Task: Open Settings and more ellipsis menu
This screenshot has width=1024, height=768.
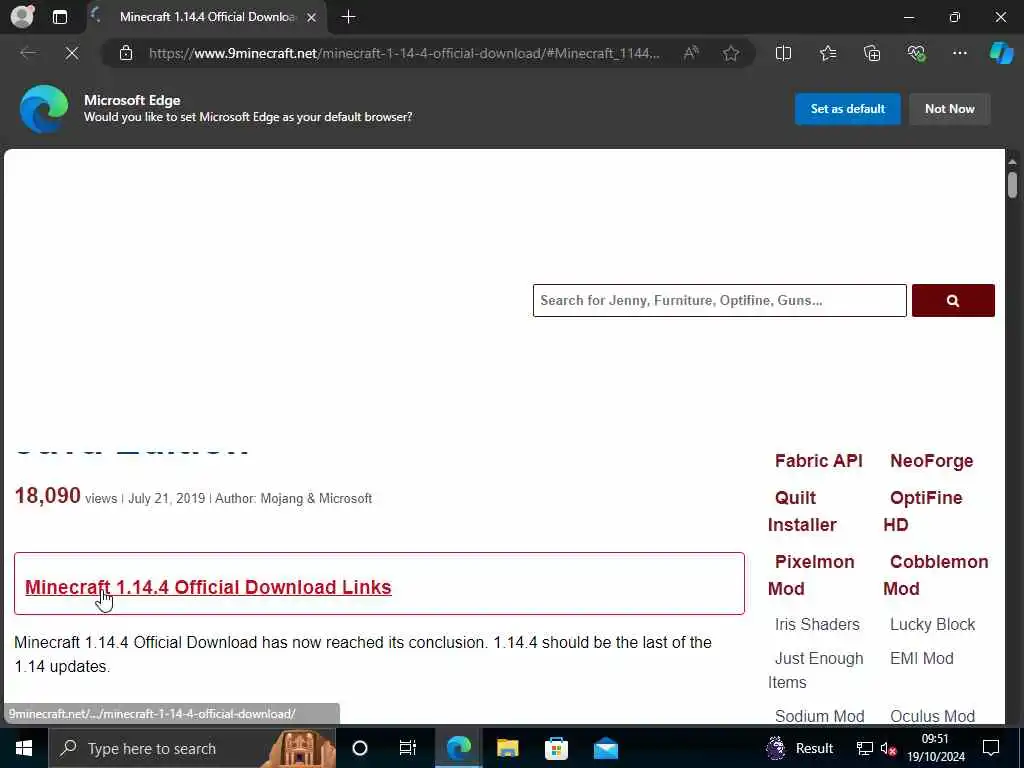Action: pyautogui.click(x=959, y=53)
